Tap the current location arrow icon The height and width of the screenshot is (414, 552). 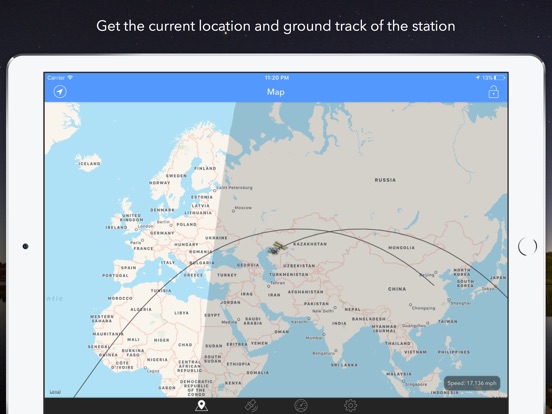tap(60, 92)
